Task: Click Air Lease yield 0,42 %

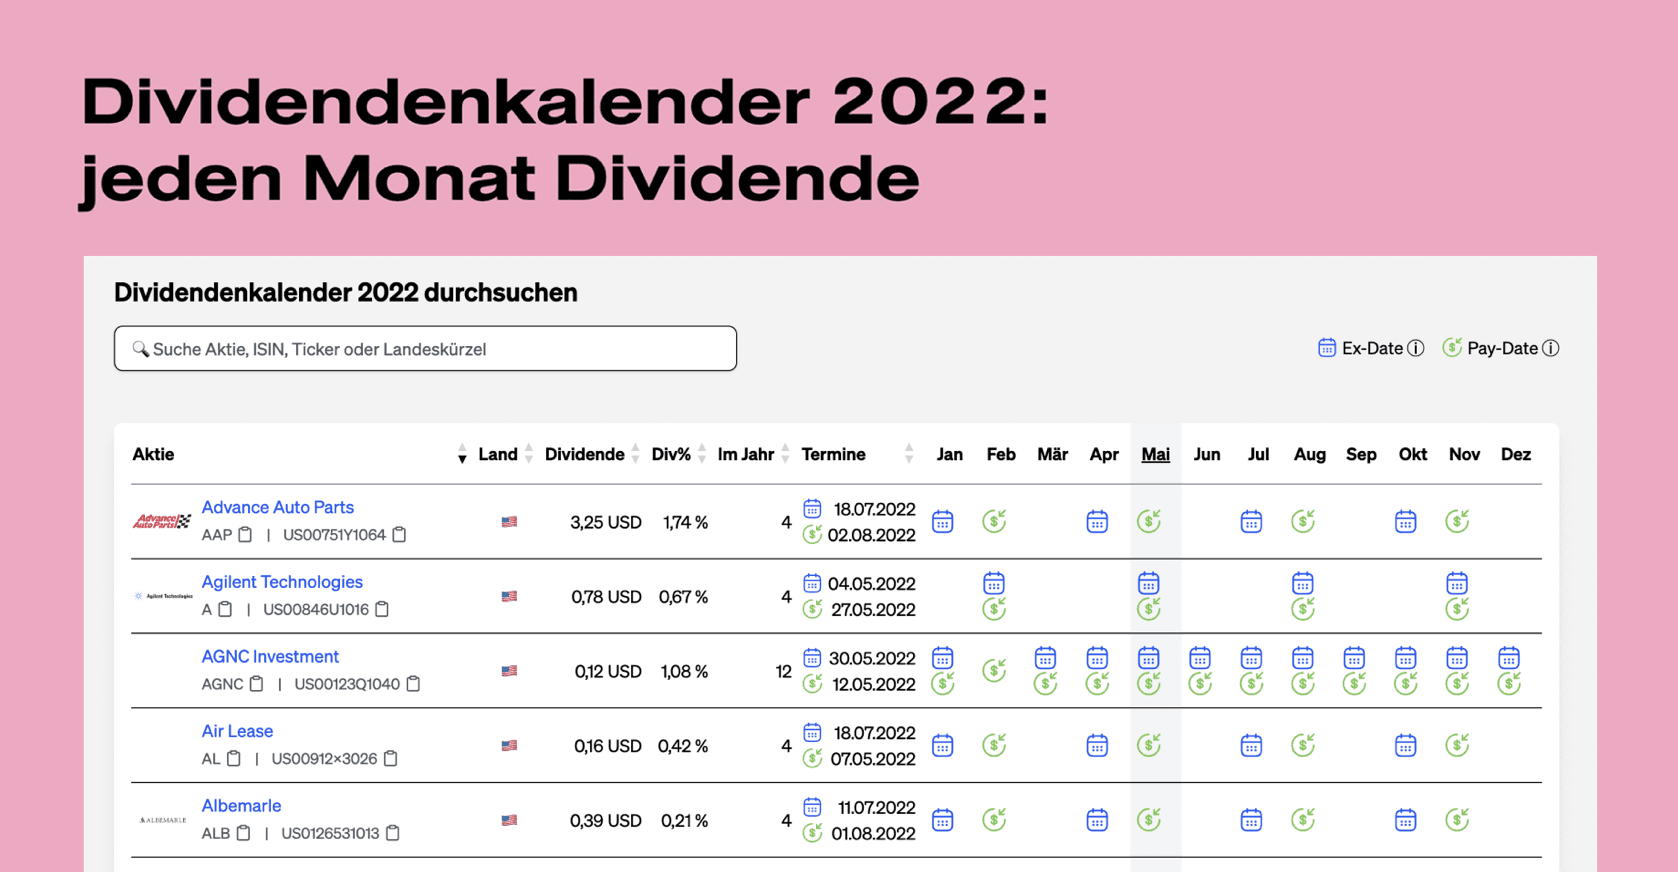Action: click(x=683, y=746)
